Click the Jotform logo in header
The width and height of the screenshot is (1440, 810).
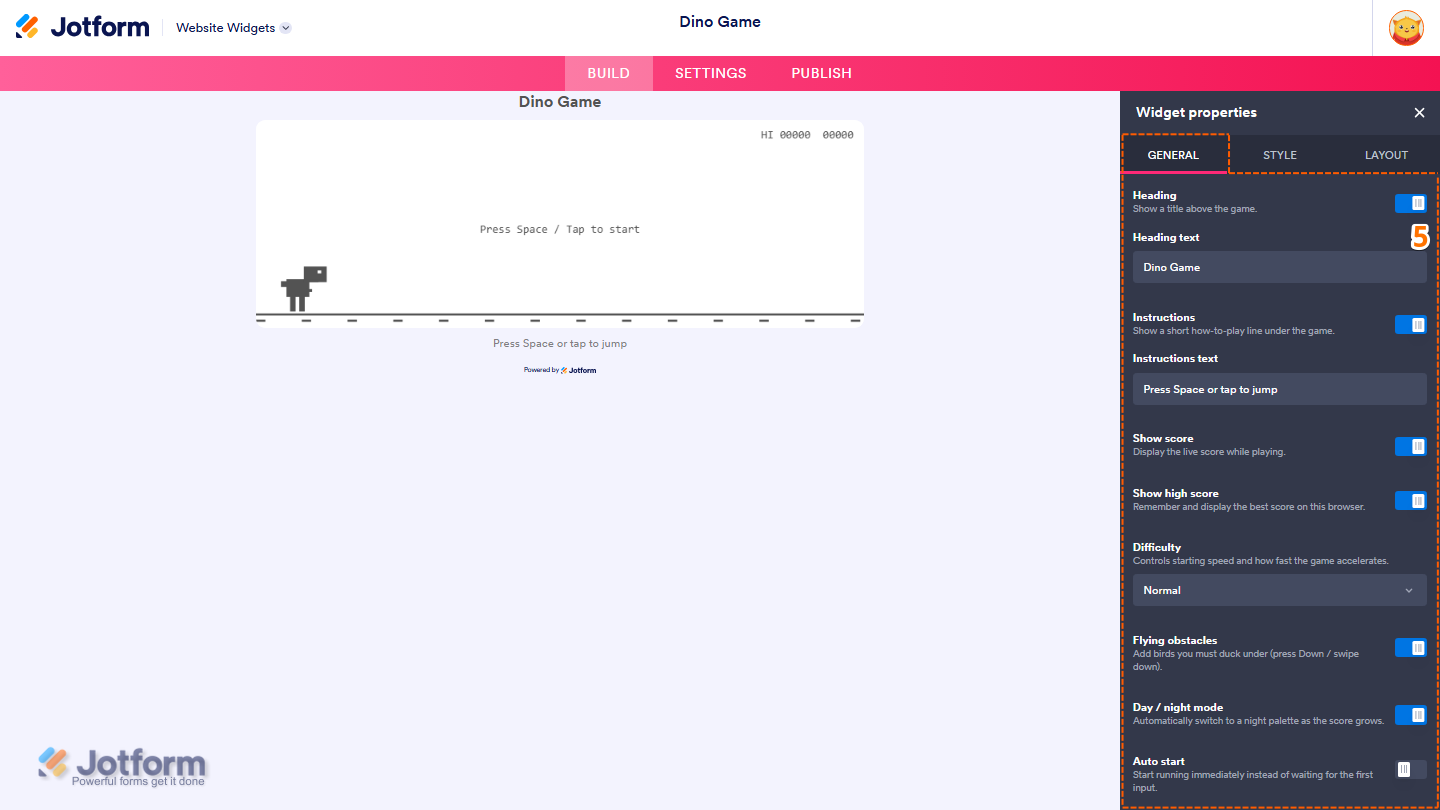[x=83, y=27]
